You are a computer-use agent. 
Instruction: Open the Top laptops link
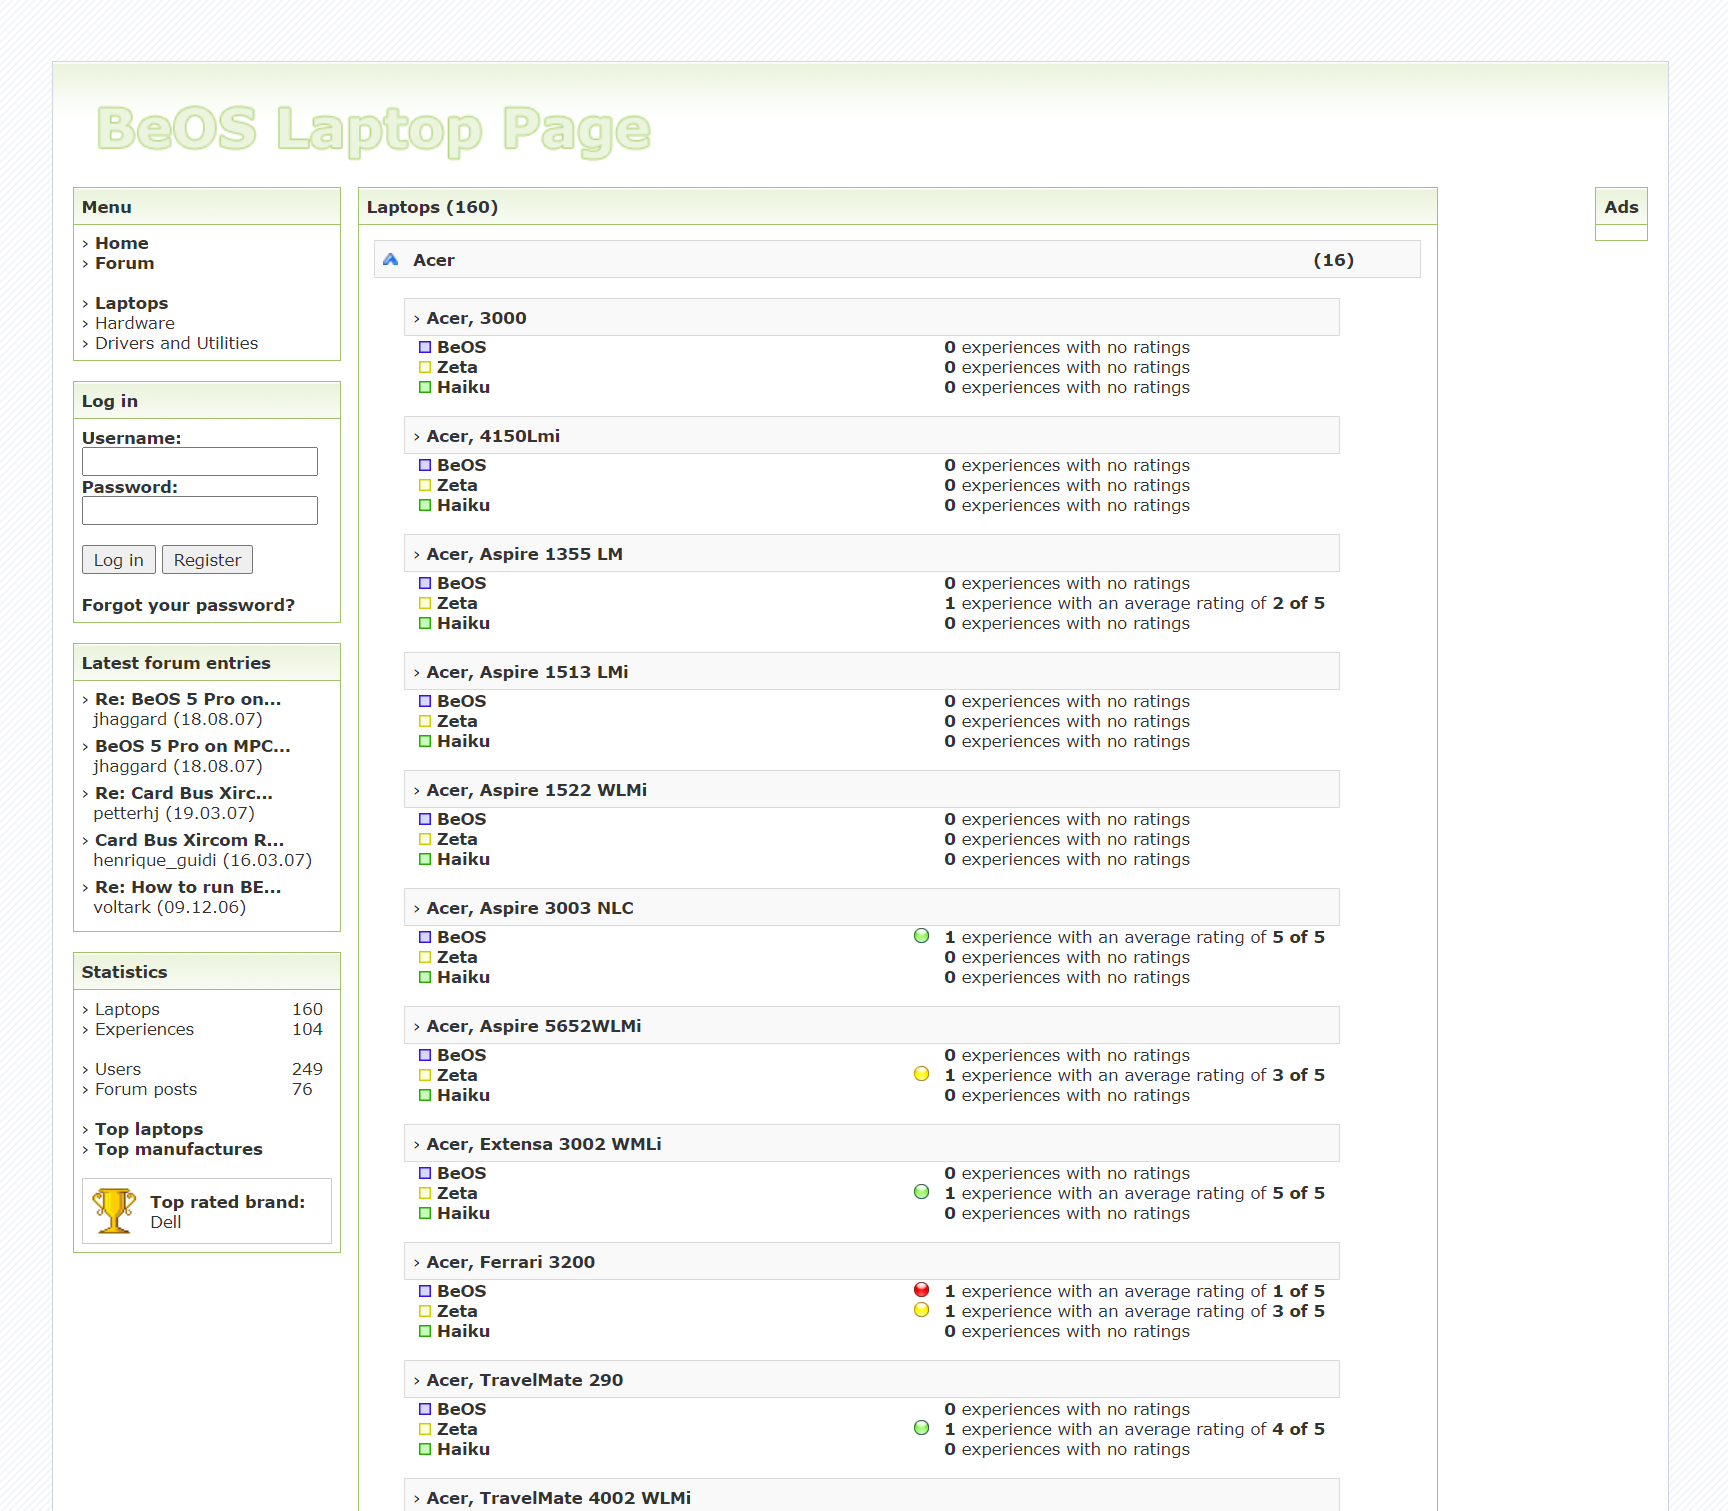pyautogui.click(x=149, y=1129)
